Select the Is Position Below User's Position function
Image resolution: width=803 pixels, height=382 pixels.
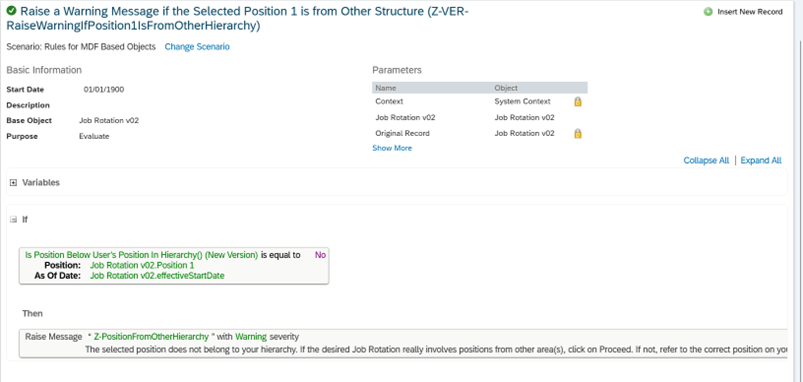(x=141, y=255)
